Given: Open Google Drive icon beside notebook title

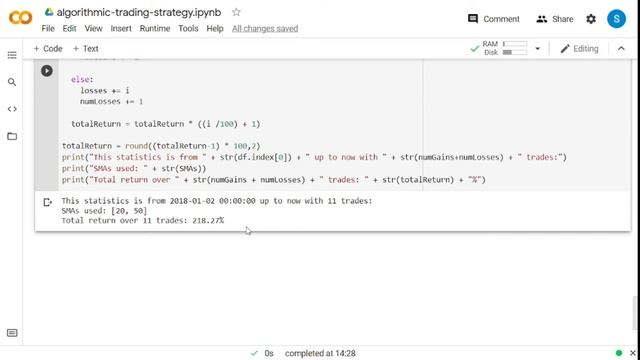Looking at the screenshot, I should (49, 12).
